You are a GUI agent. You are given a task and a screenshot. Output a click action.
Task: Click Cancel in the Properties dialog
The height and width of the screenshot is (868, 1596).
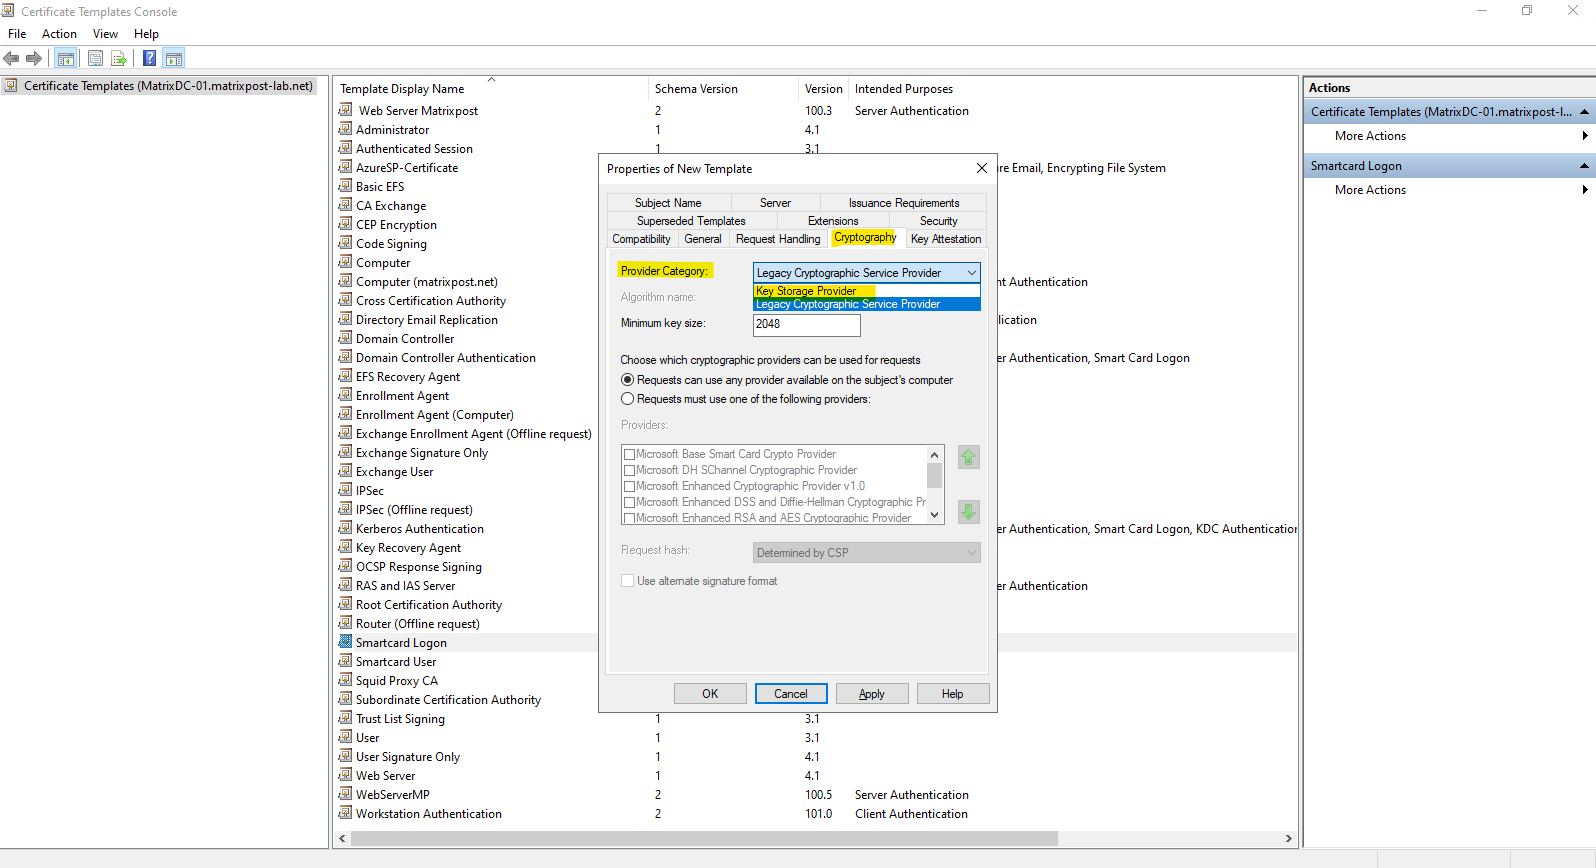[790, 694]
